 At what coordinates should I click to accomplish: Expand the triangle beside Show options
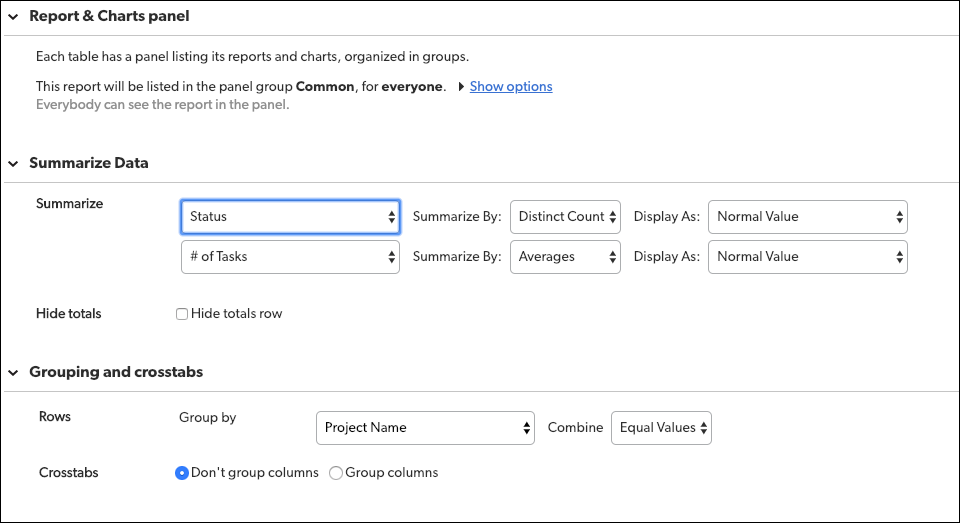(x=461, y=86)
